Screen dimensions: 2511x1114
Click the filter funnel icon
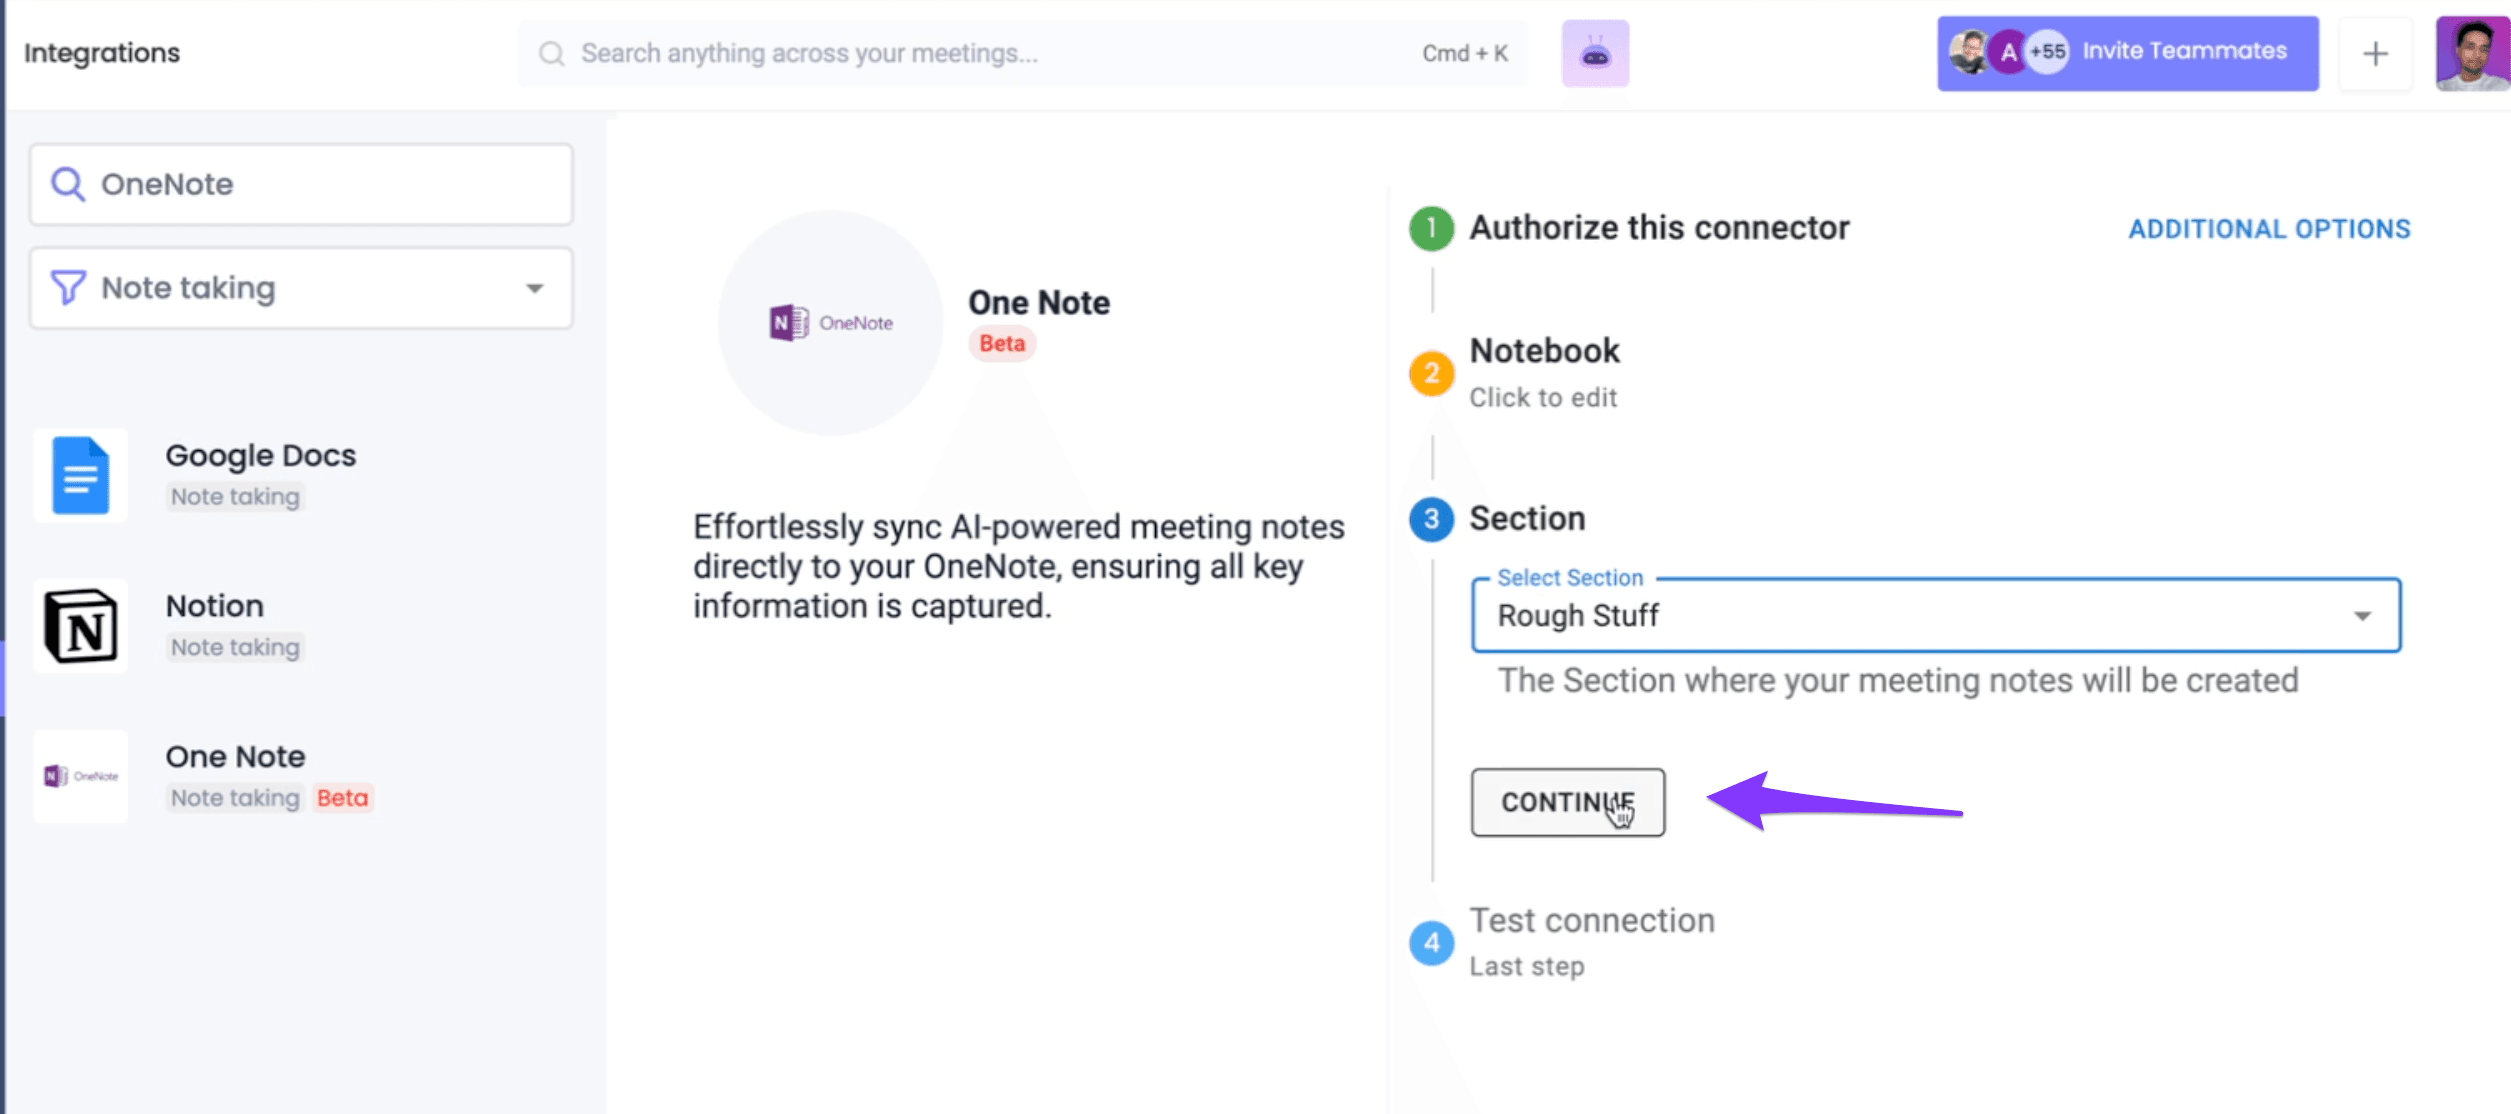tap(68, 288)
